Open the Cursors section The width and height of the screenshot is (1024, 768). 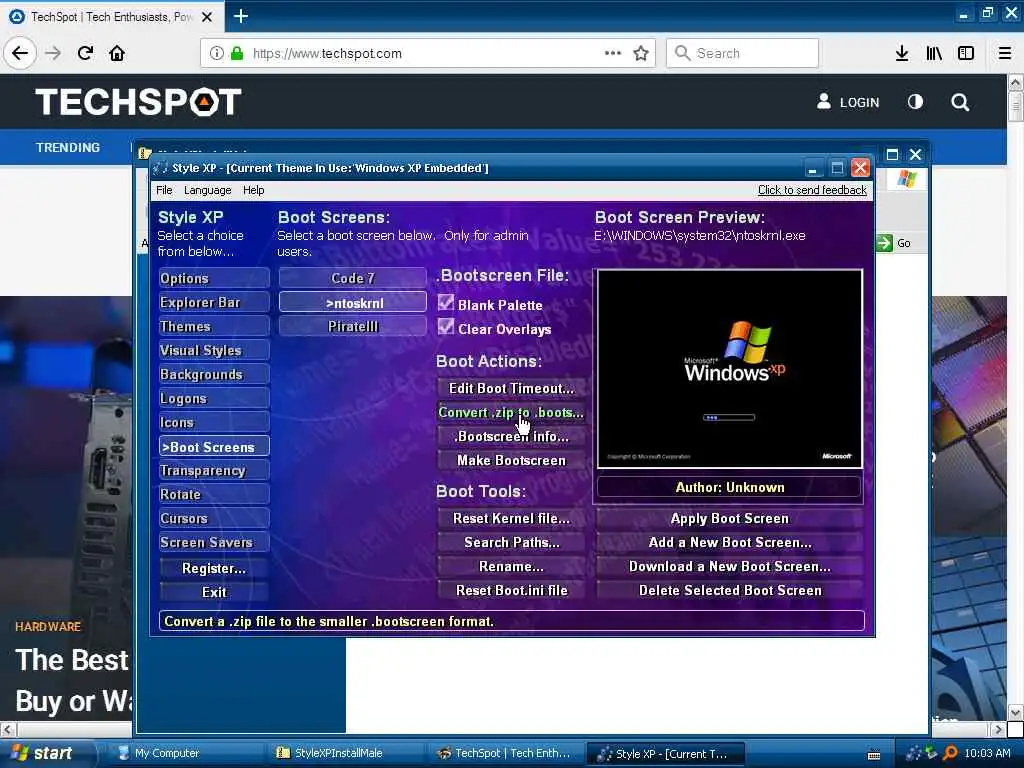pos(214,519)
